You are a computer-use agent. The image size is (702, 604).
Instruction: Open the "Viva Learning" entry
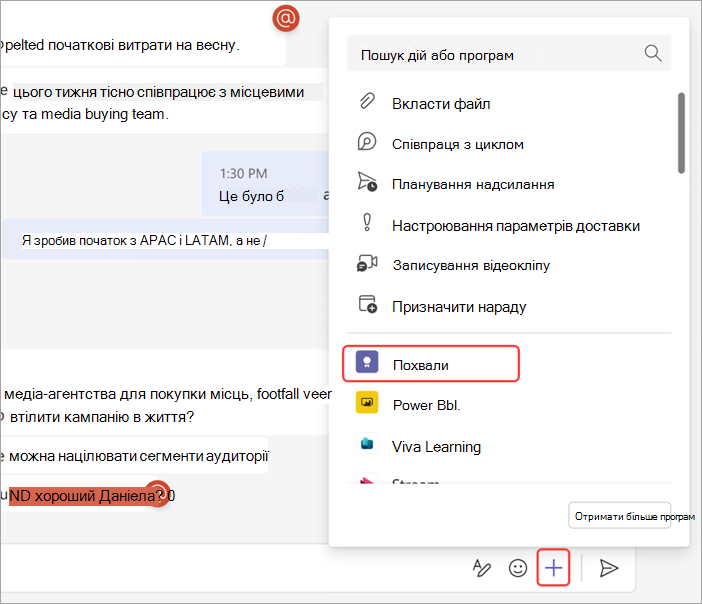pyautogui.click(x=437, y=447)
